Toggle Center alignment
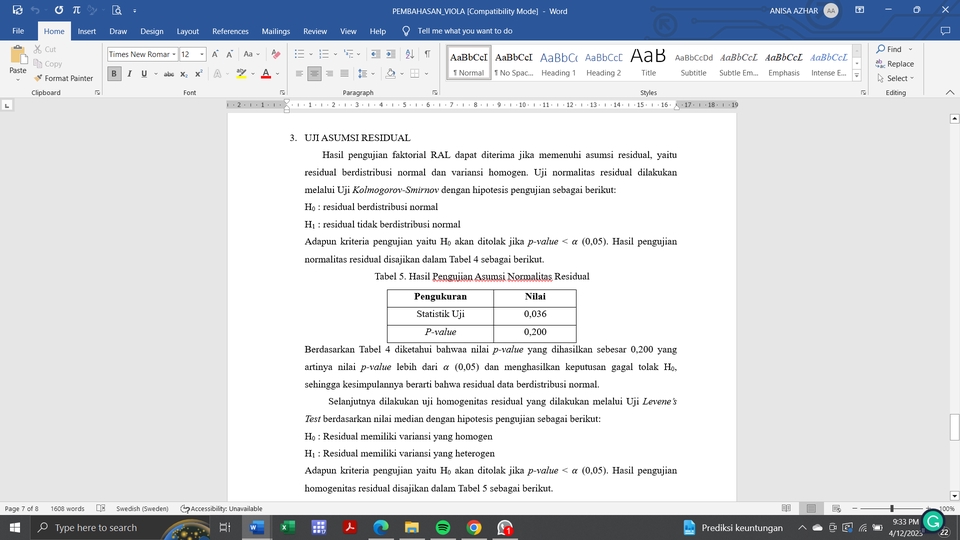960x540 pixels. tap(314, 74)
